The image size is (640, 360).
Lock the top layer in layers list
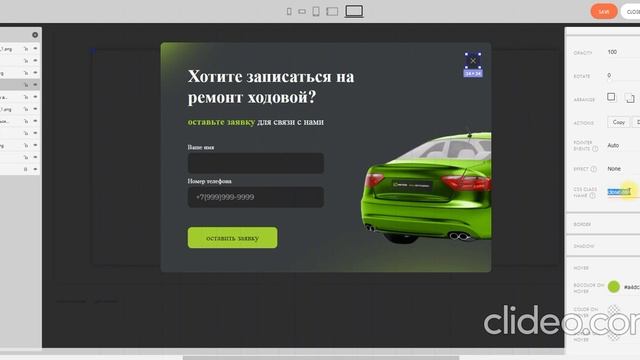pos(26,49)
